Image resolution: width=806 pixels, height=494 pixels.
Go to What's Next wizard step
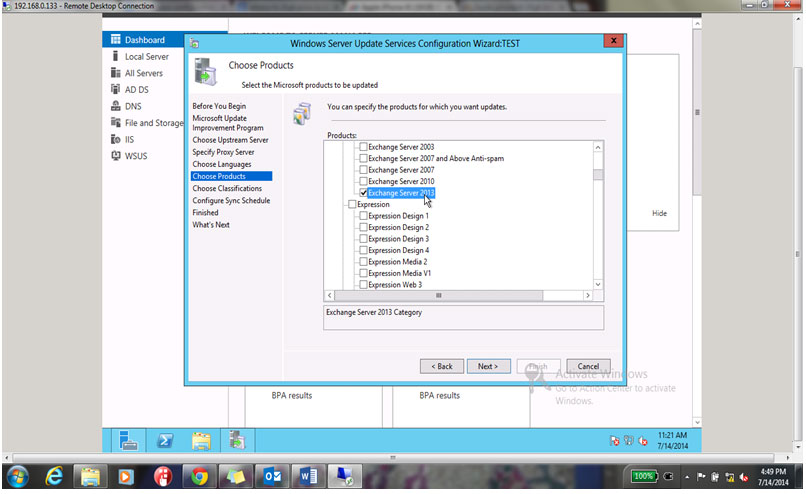[211, 225]
